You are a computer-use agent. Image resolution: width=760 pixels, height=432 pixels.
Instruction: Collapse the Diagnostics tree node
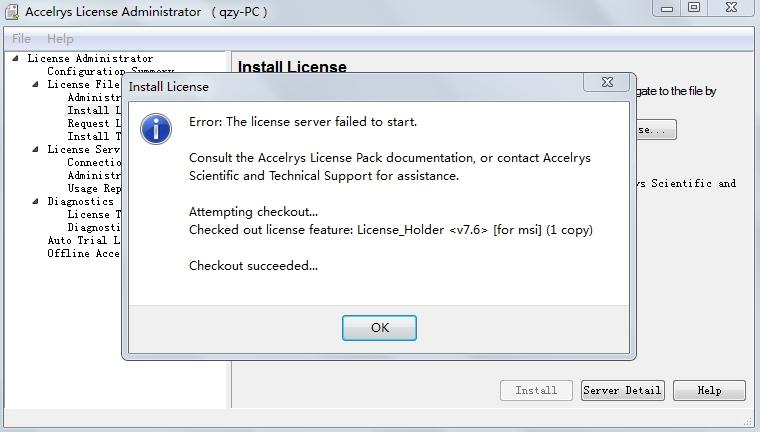[x=36, y=202]
